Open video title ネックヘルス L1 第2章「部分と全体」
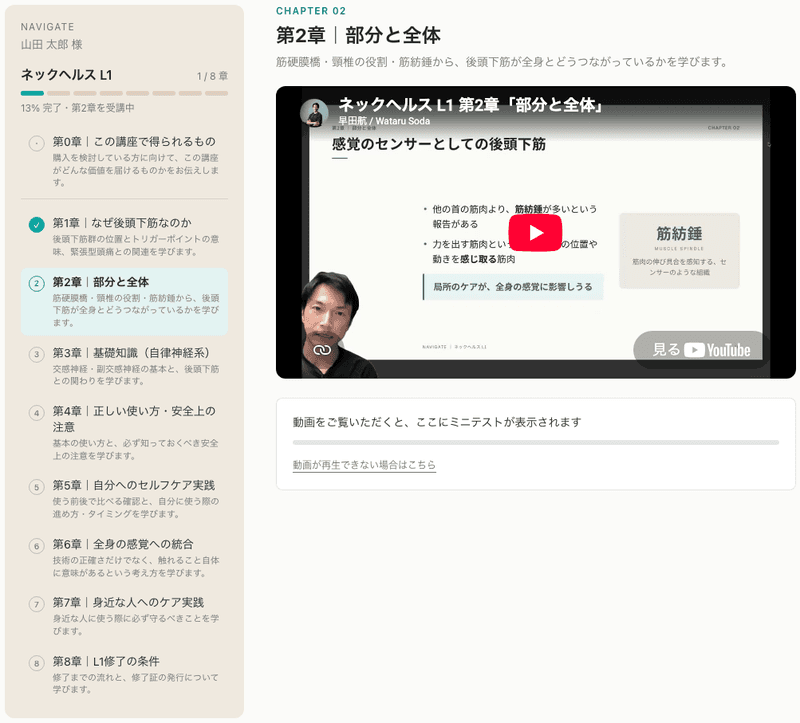 pos(472,105)
